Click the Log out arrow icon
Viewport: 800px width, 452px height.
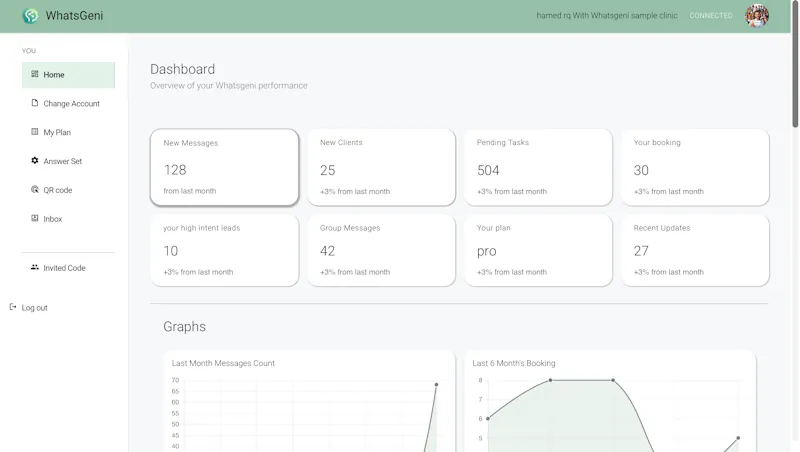(x=13, y=307)
